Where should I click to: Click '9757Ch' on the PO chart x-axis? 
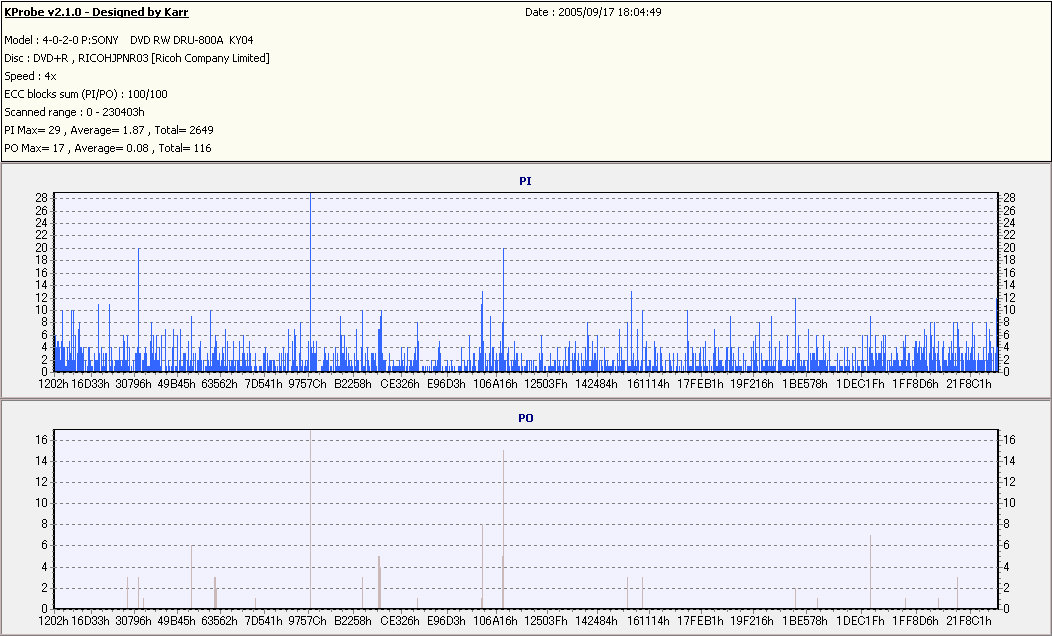[307, 621]
